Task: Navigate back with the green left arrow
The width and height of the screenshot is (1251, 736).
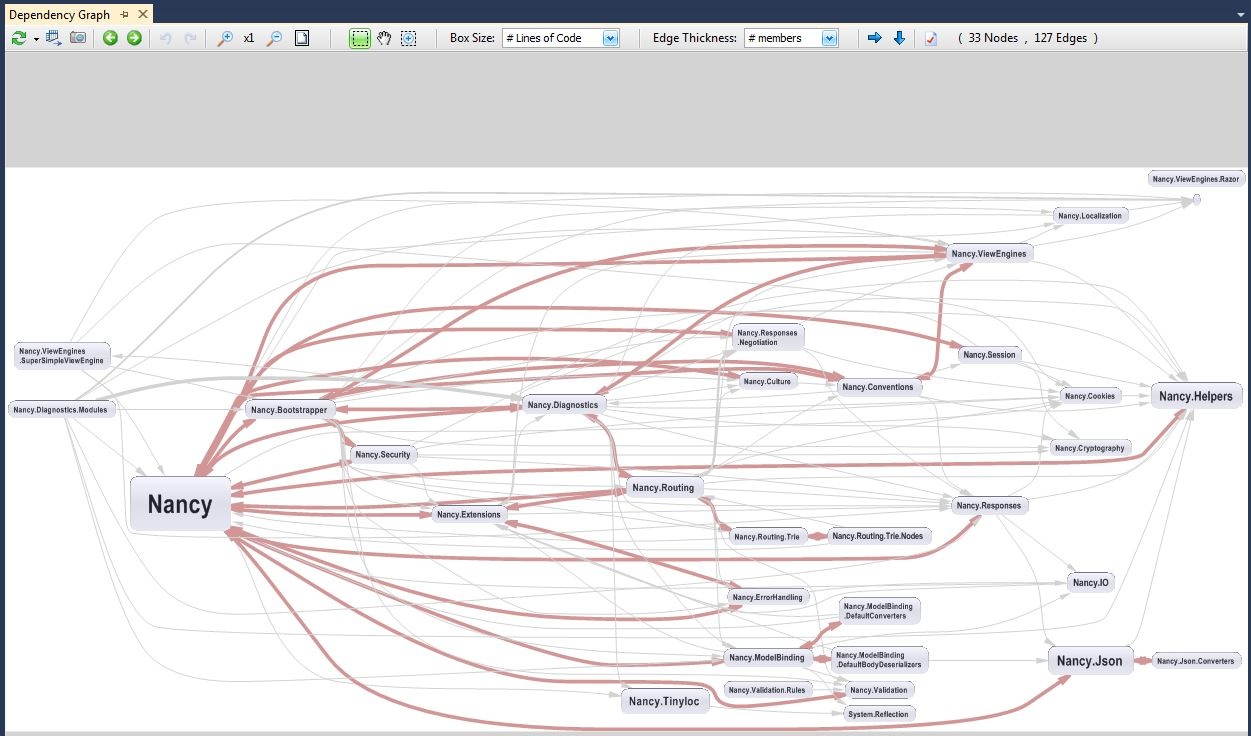Action: pyautogui.click(x=111, y=38)
